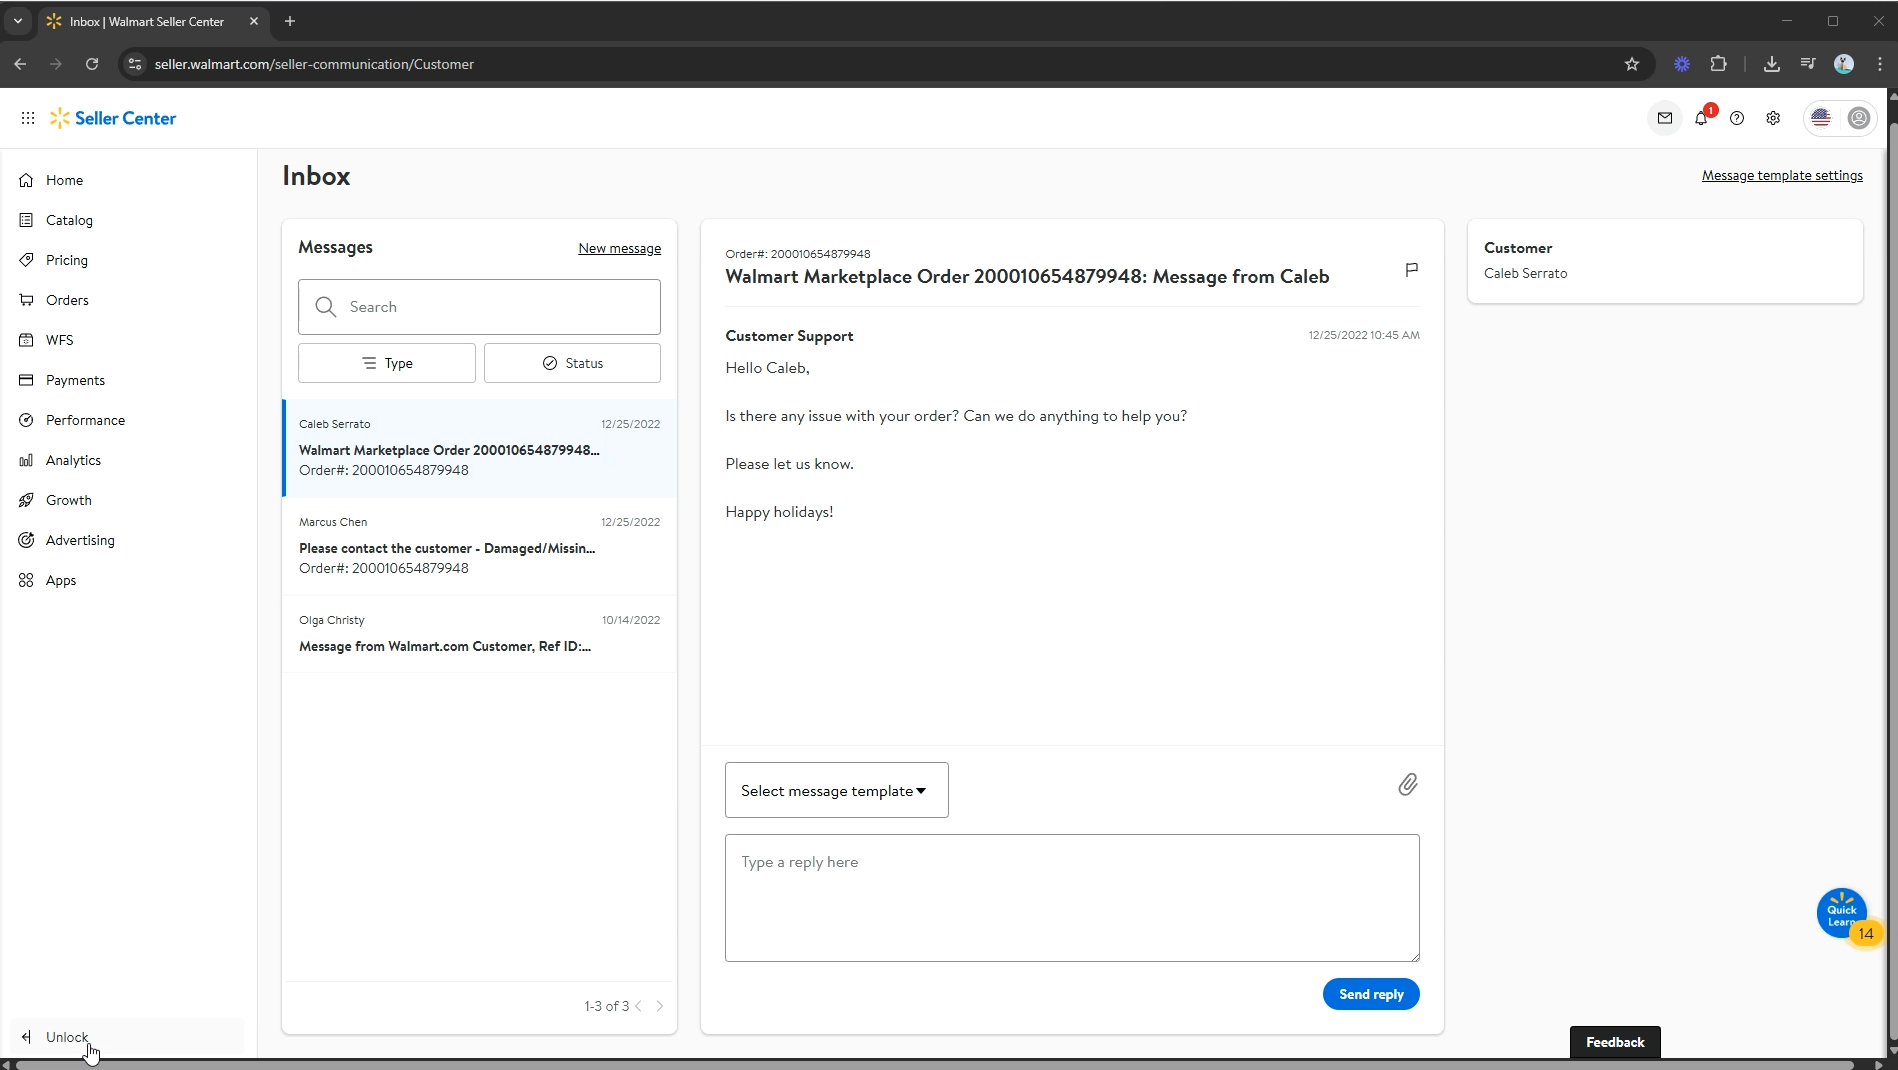This screenshot has width=1898, height=1070.
Task: Bookmark this page with the star icon
Action: pyautogui.click(x=1632, y=64)
